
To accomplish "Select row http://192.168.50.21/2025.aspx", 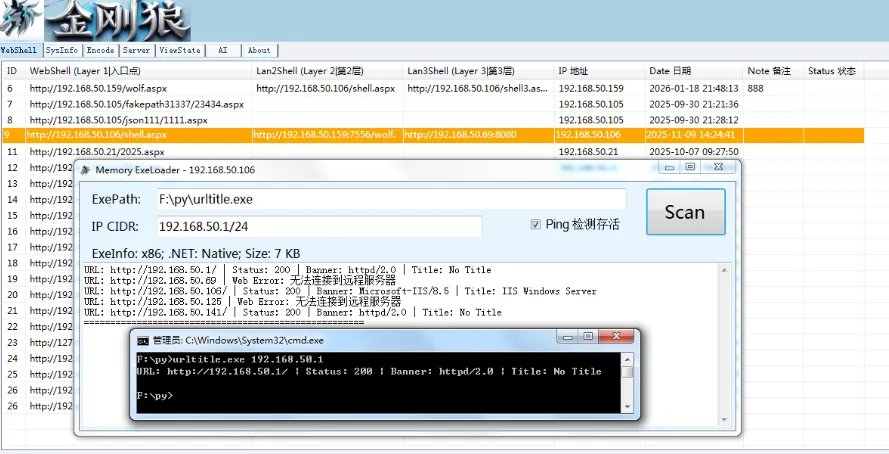I will pyautogui.click(x=433, y=152).
